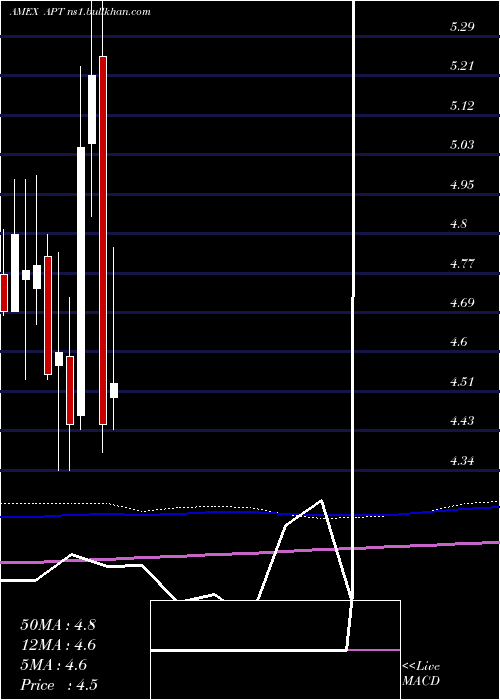This screenshot has width=500, height=700.
Task: Click the 4.6 price axis label
Action: click(x=458, y=342)
